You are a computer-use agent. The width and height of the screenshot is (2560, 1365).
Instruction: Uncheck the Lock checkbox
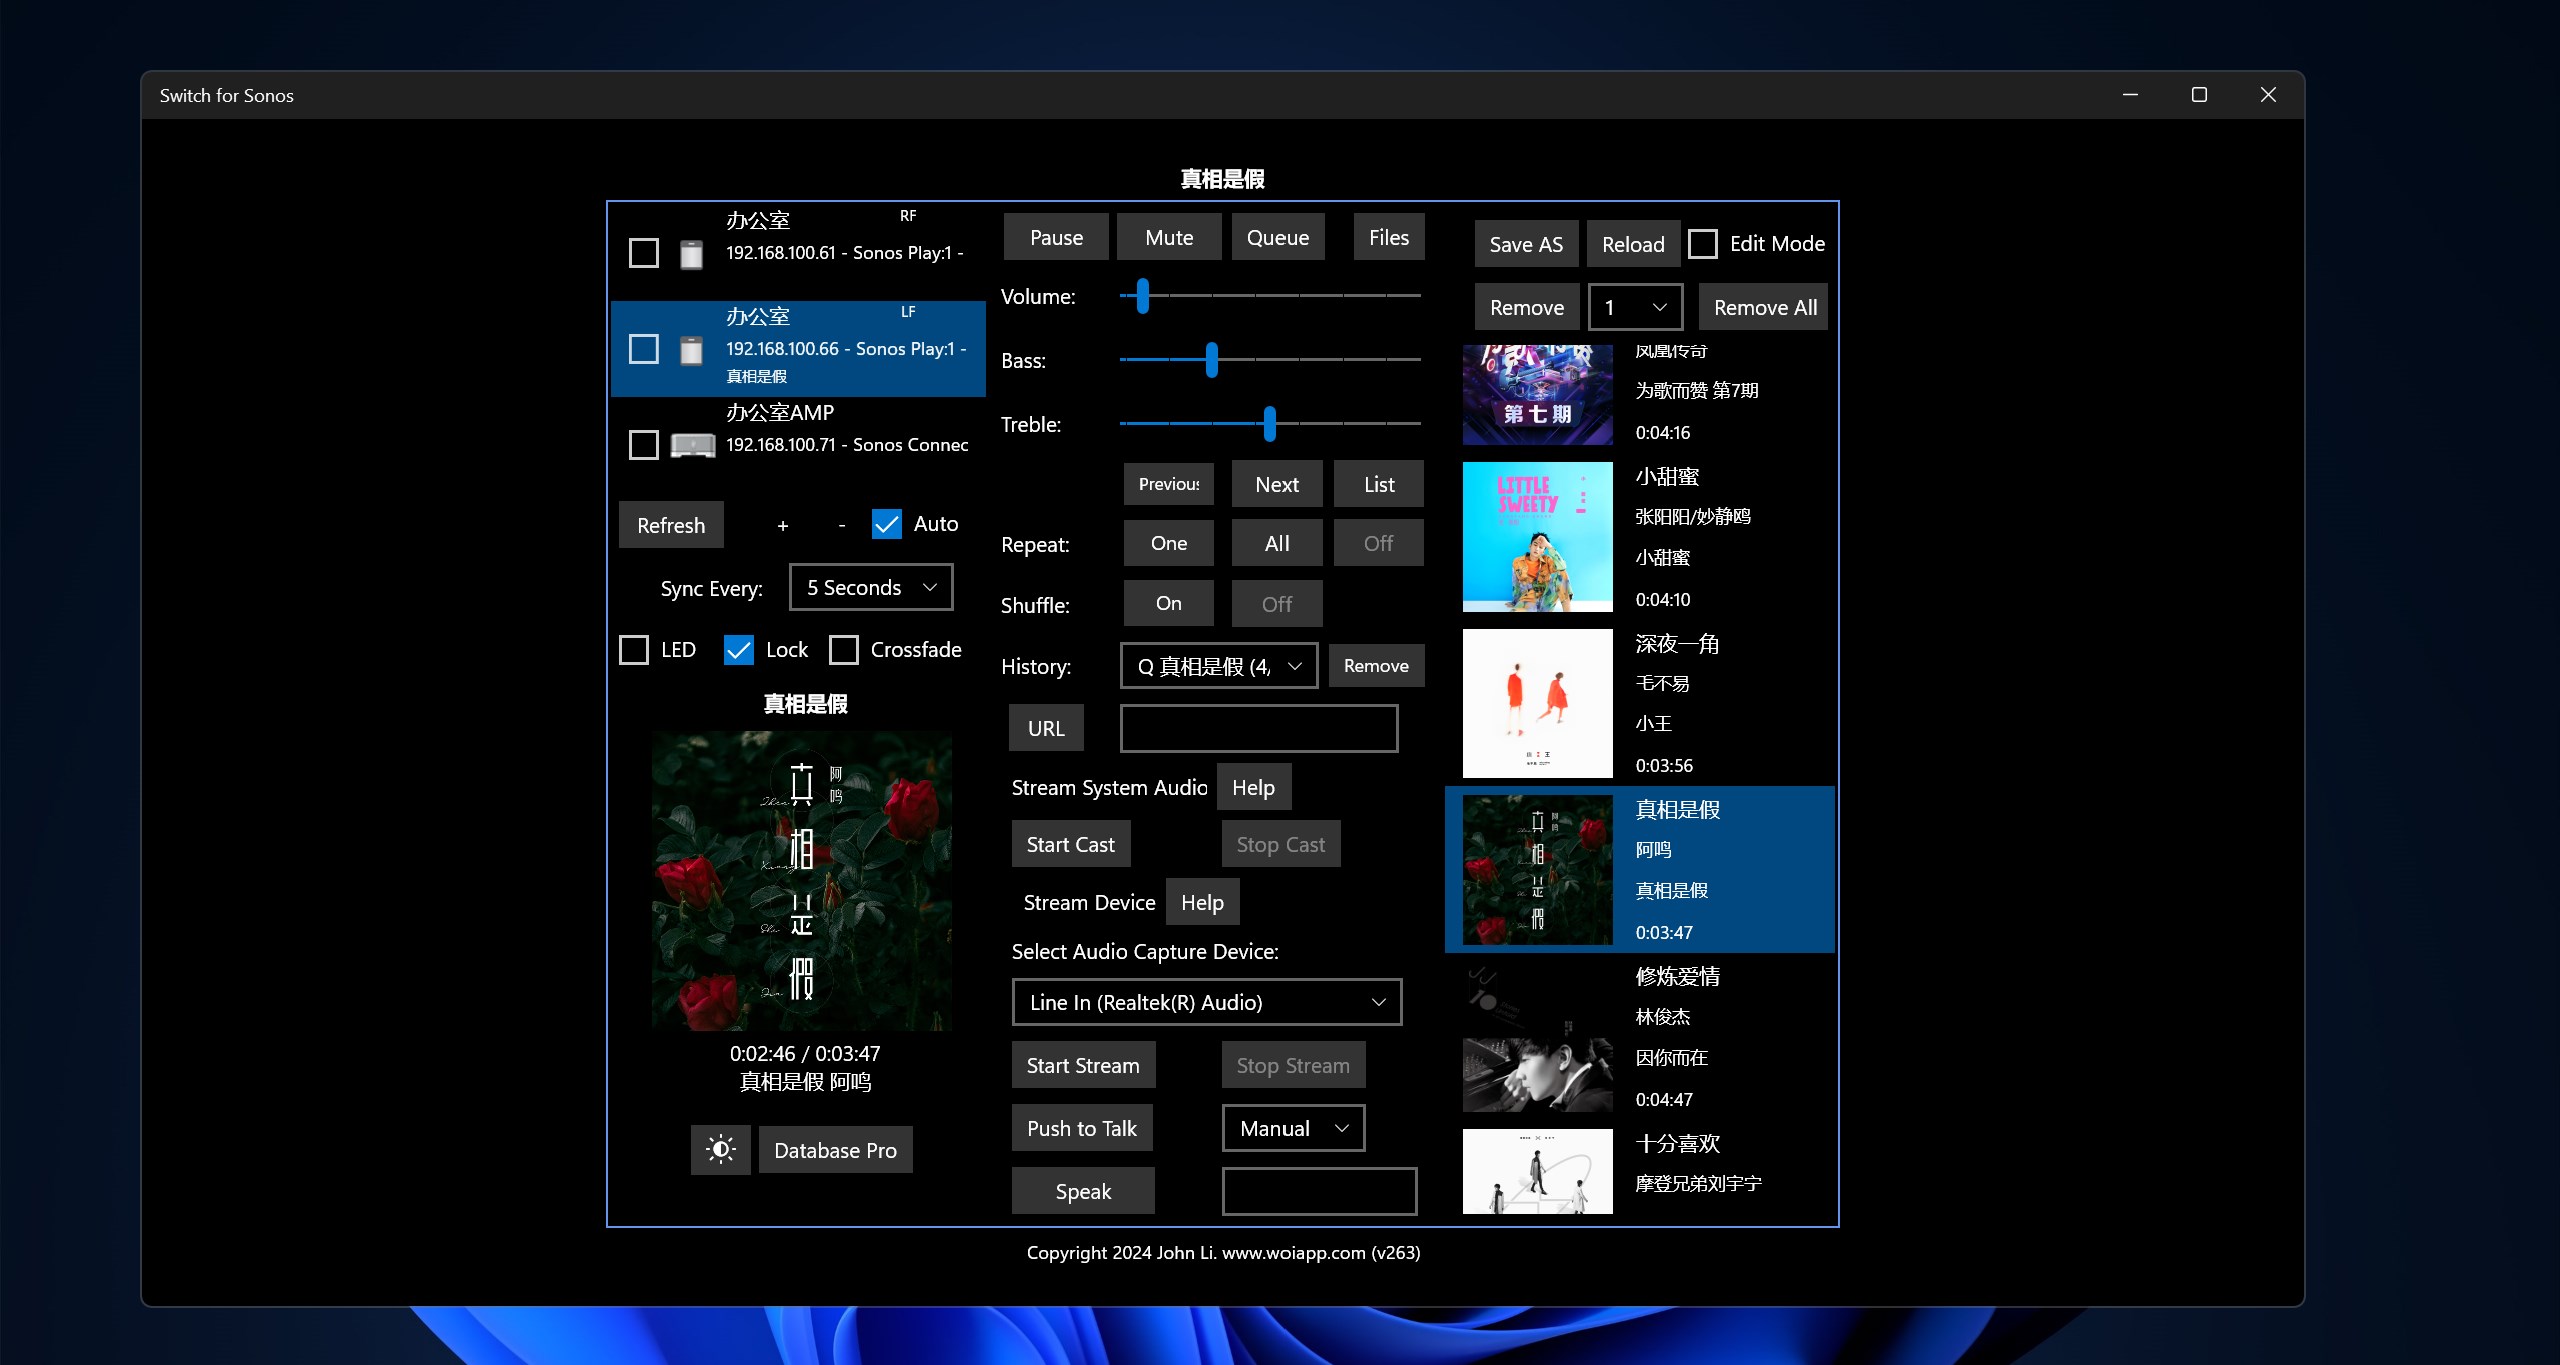(739, 650)
